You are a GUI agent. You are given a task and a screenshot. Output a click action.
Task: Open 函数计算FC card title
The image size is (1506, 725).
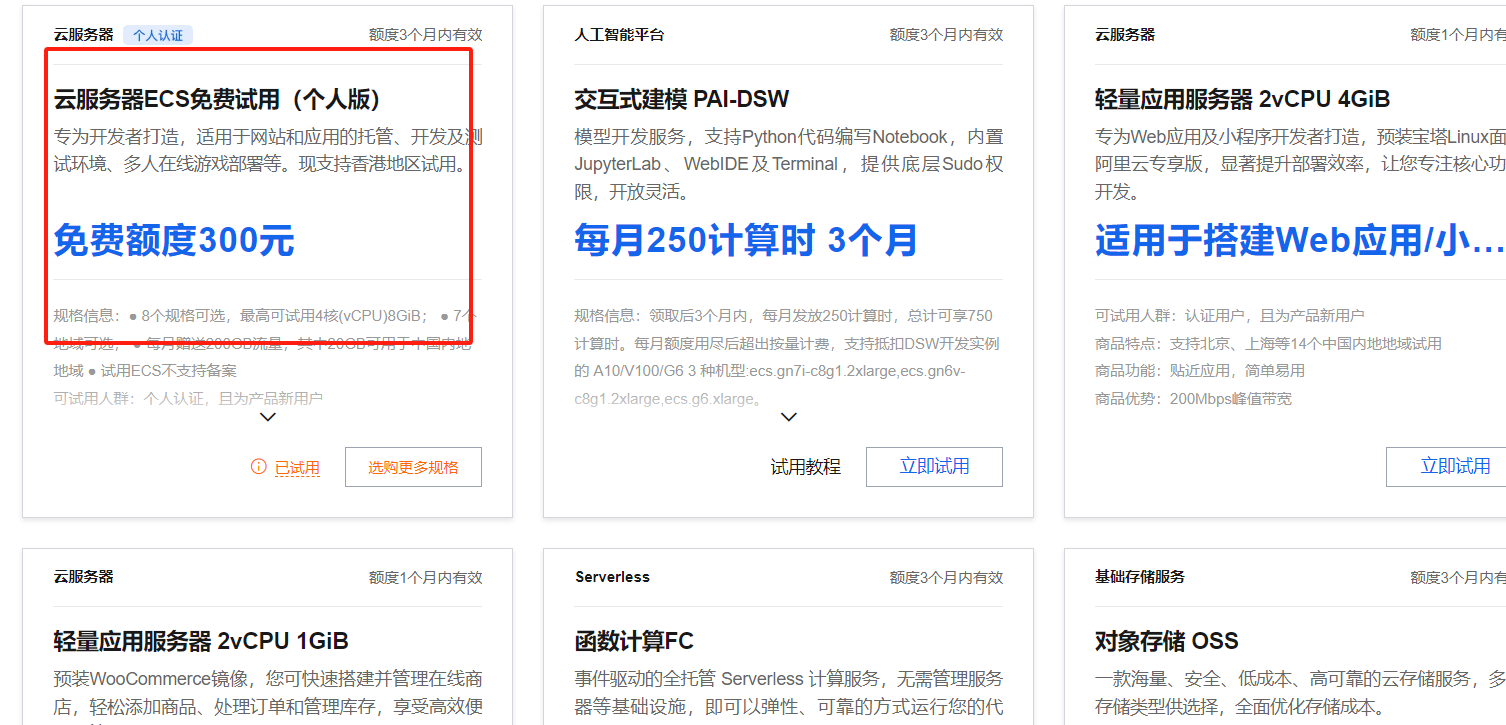point(634,641)
